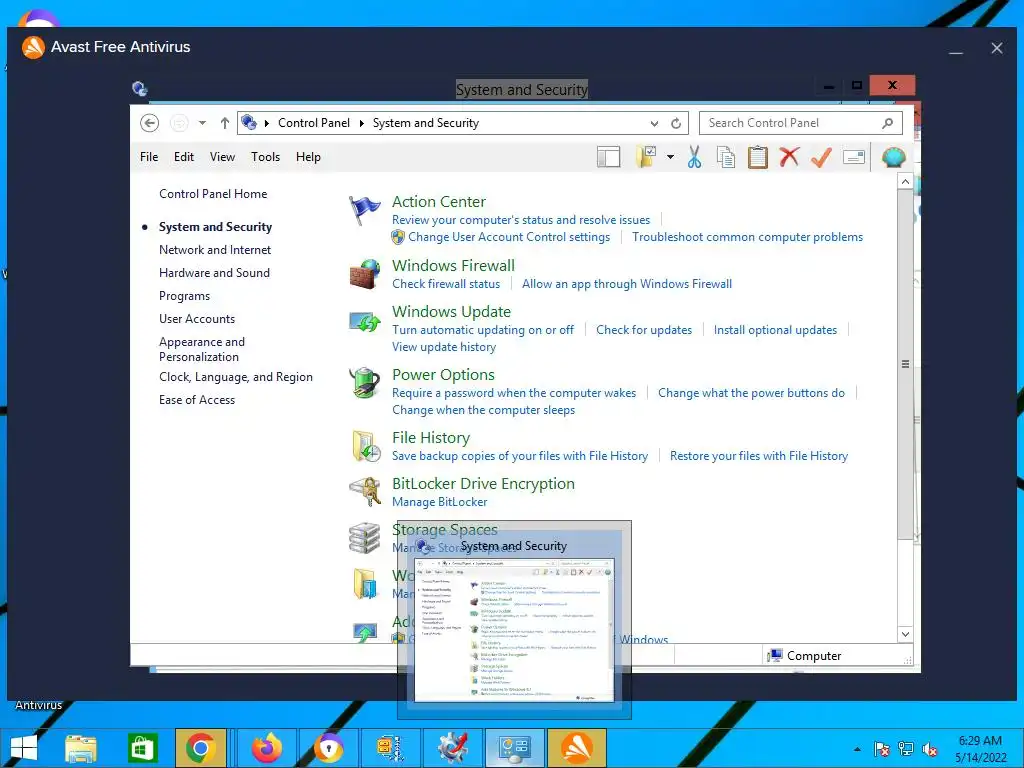Click the Back navigation arrow
Viewport: 1024px width, 768px height.
[x=150, y=123]
